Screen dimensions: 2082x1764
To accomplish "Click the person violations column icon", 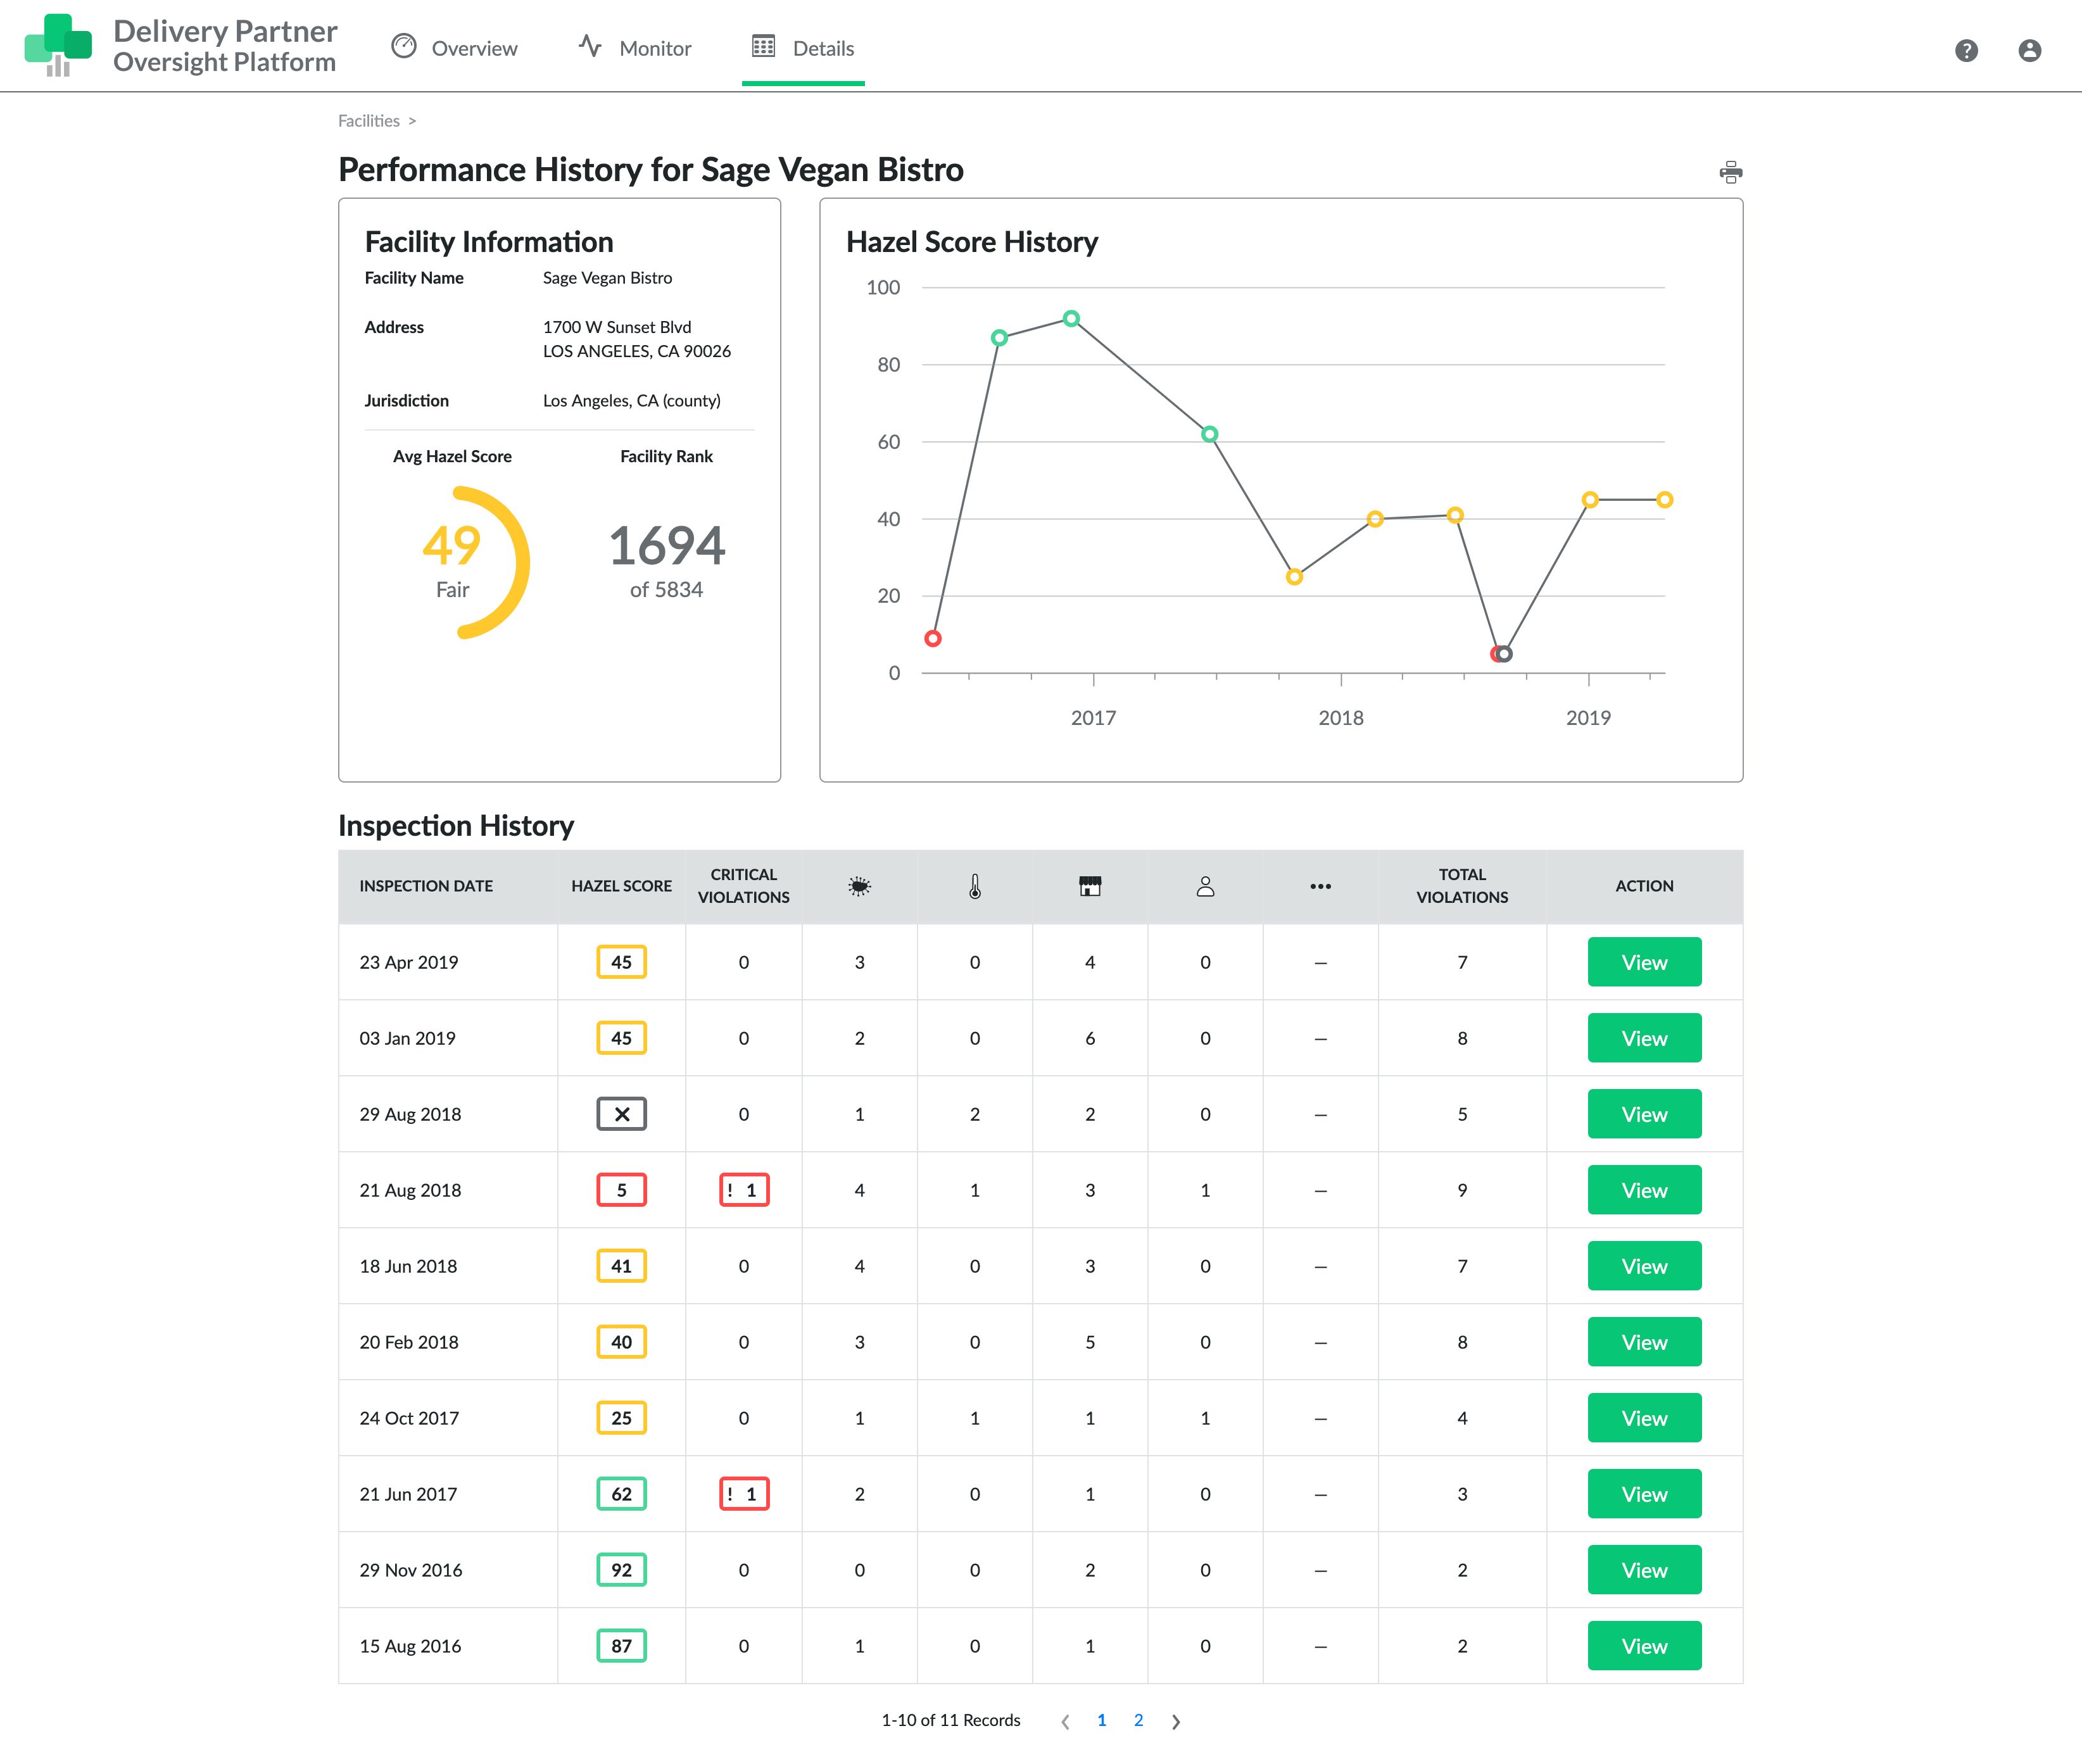I will coord(1205,885).
